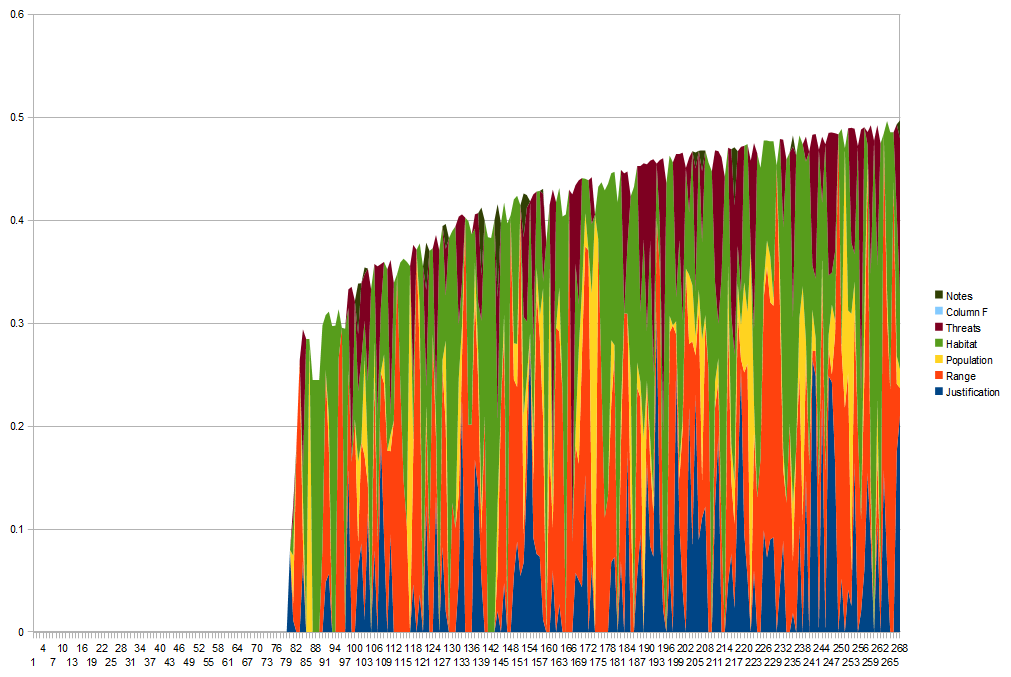Select the 0.1 value on the vertical axis
This screenshot has height=677, width=1011.
[17, 530]
